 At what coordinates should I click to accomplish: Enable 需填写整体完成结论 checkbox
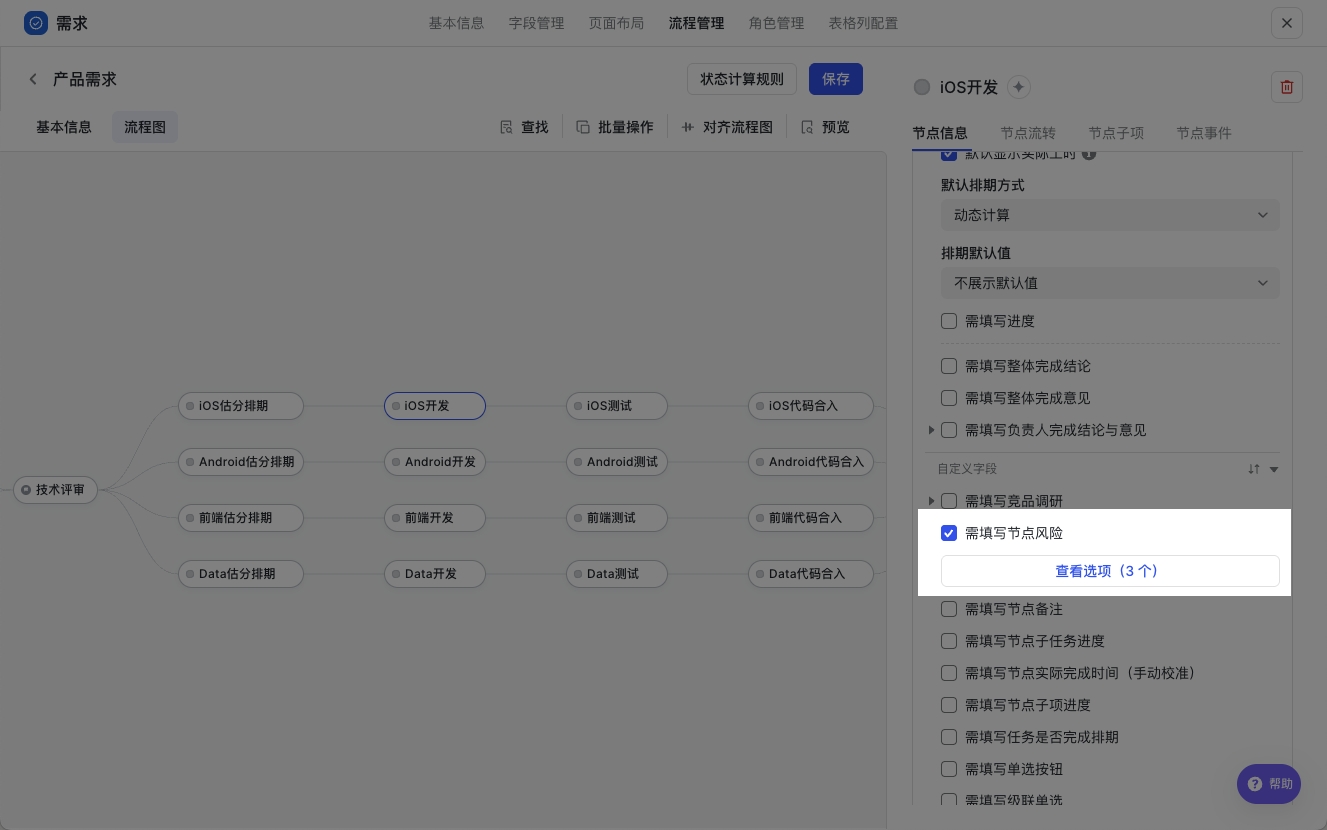pyautogui.click(x=949, y=366)
